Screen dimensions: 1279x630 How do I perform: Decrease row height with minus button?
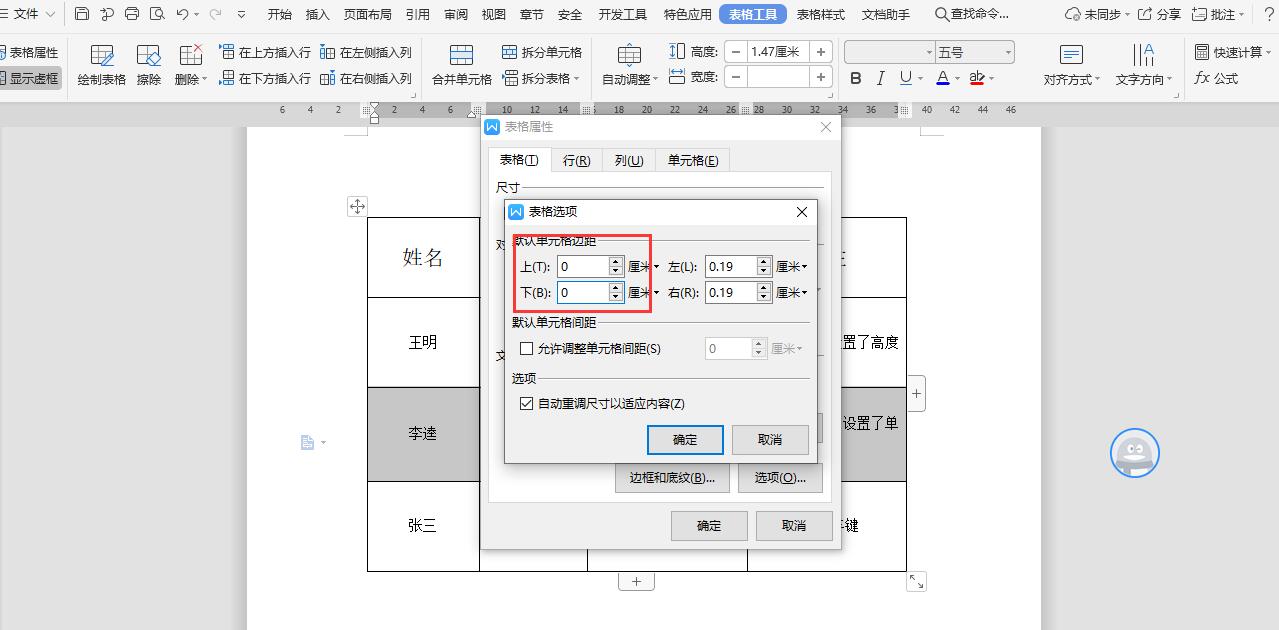[737, 52]
